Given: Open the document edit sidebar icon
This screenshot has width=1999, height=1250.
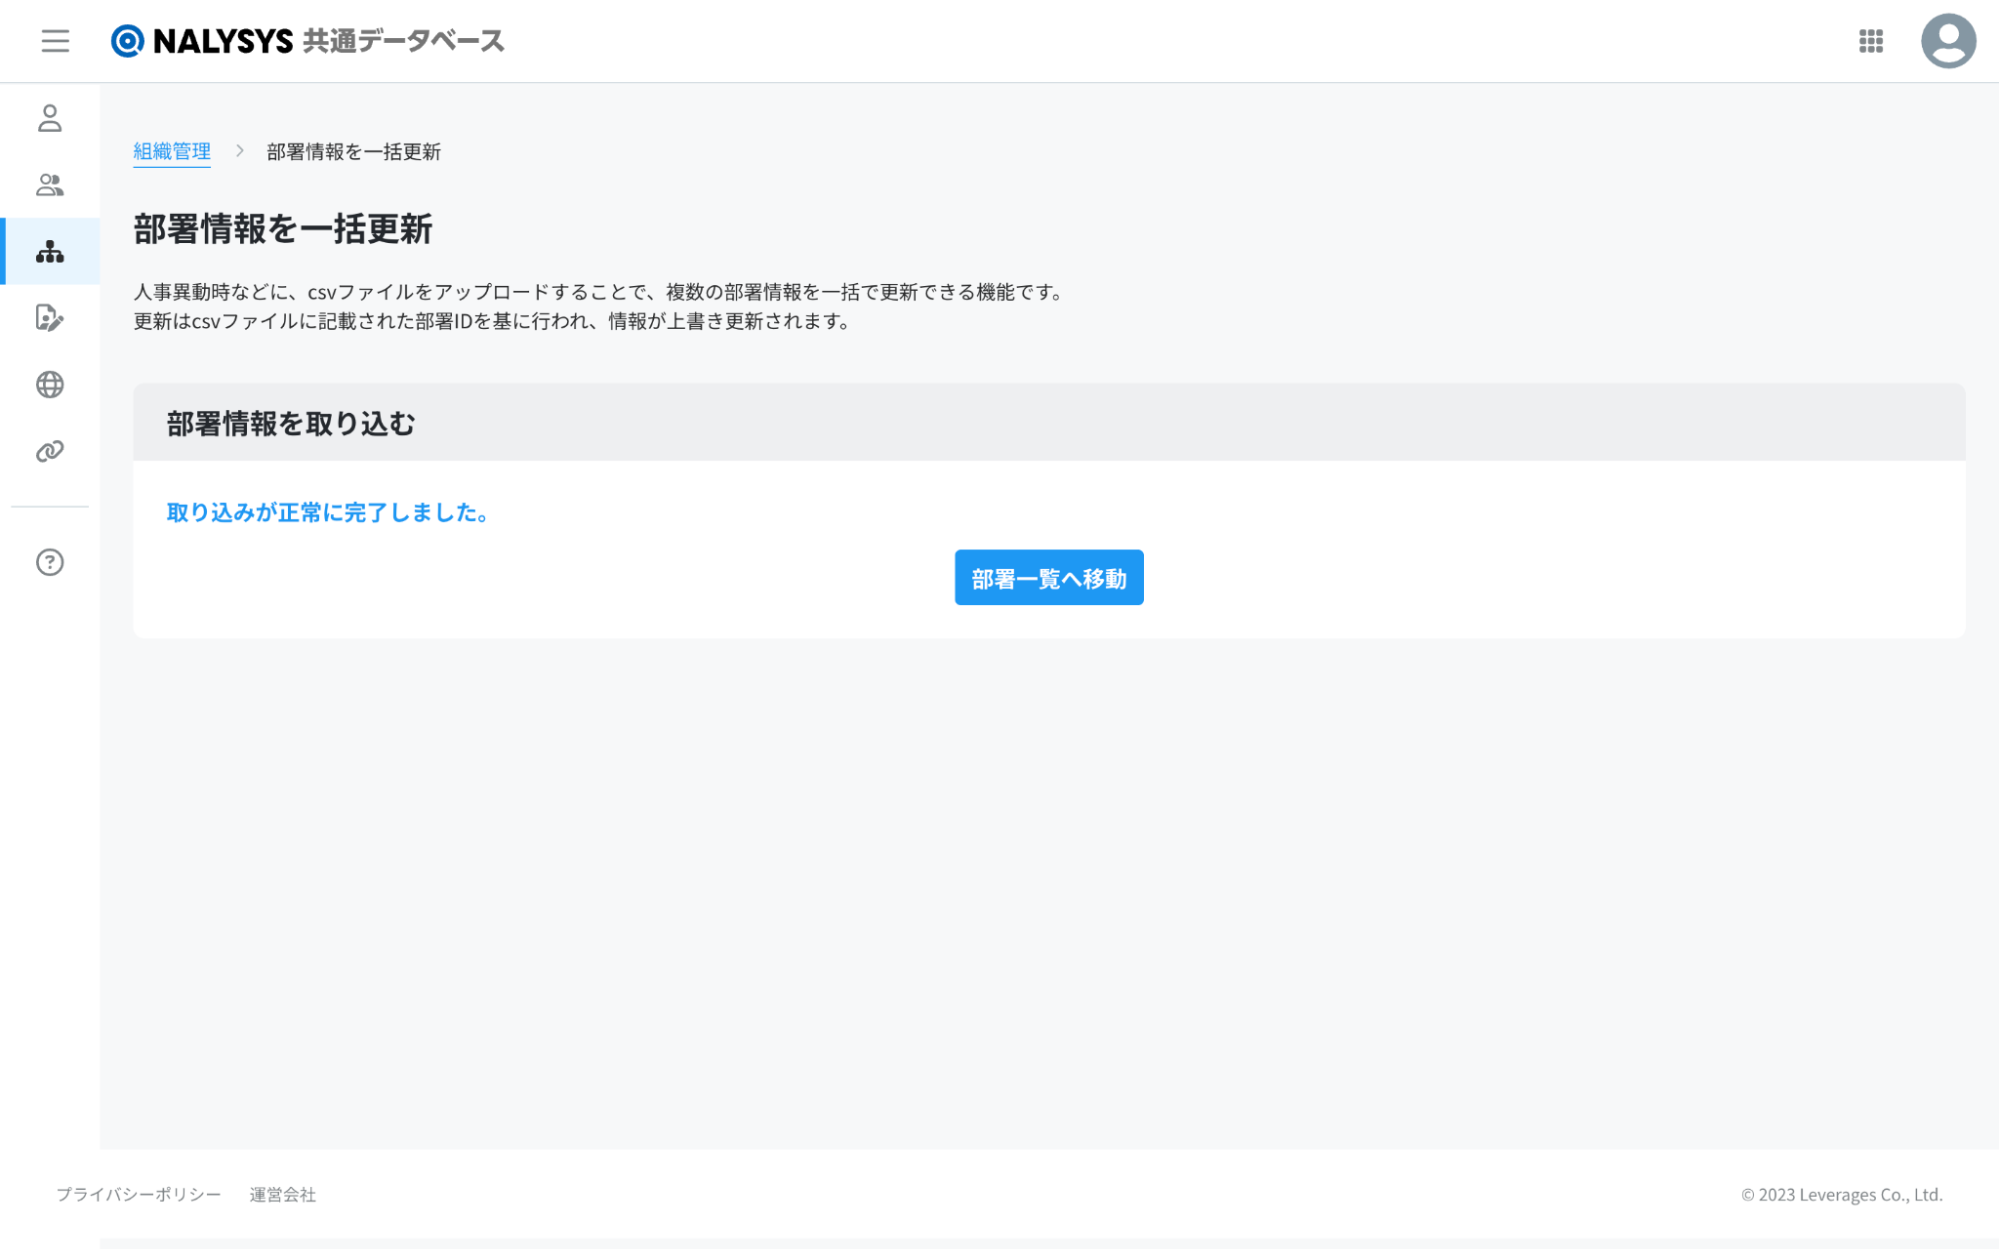Looking at the screenshot, I should 50,318.
